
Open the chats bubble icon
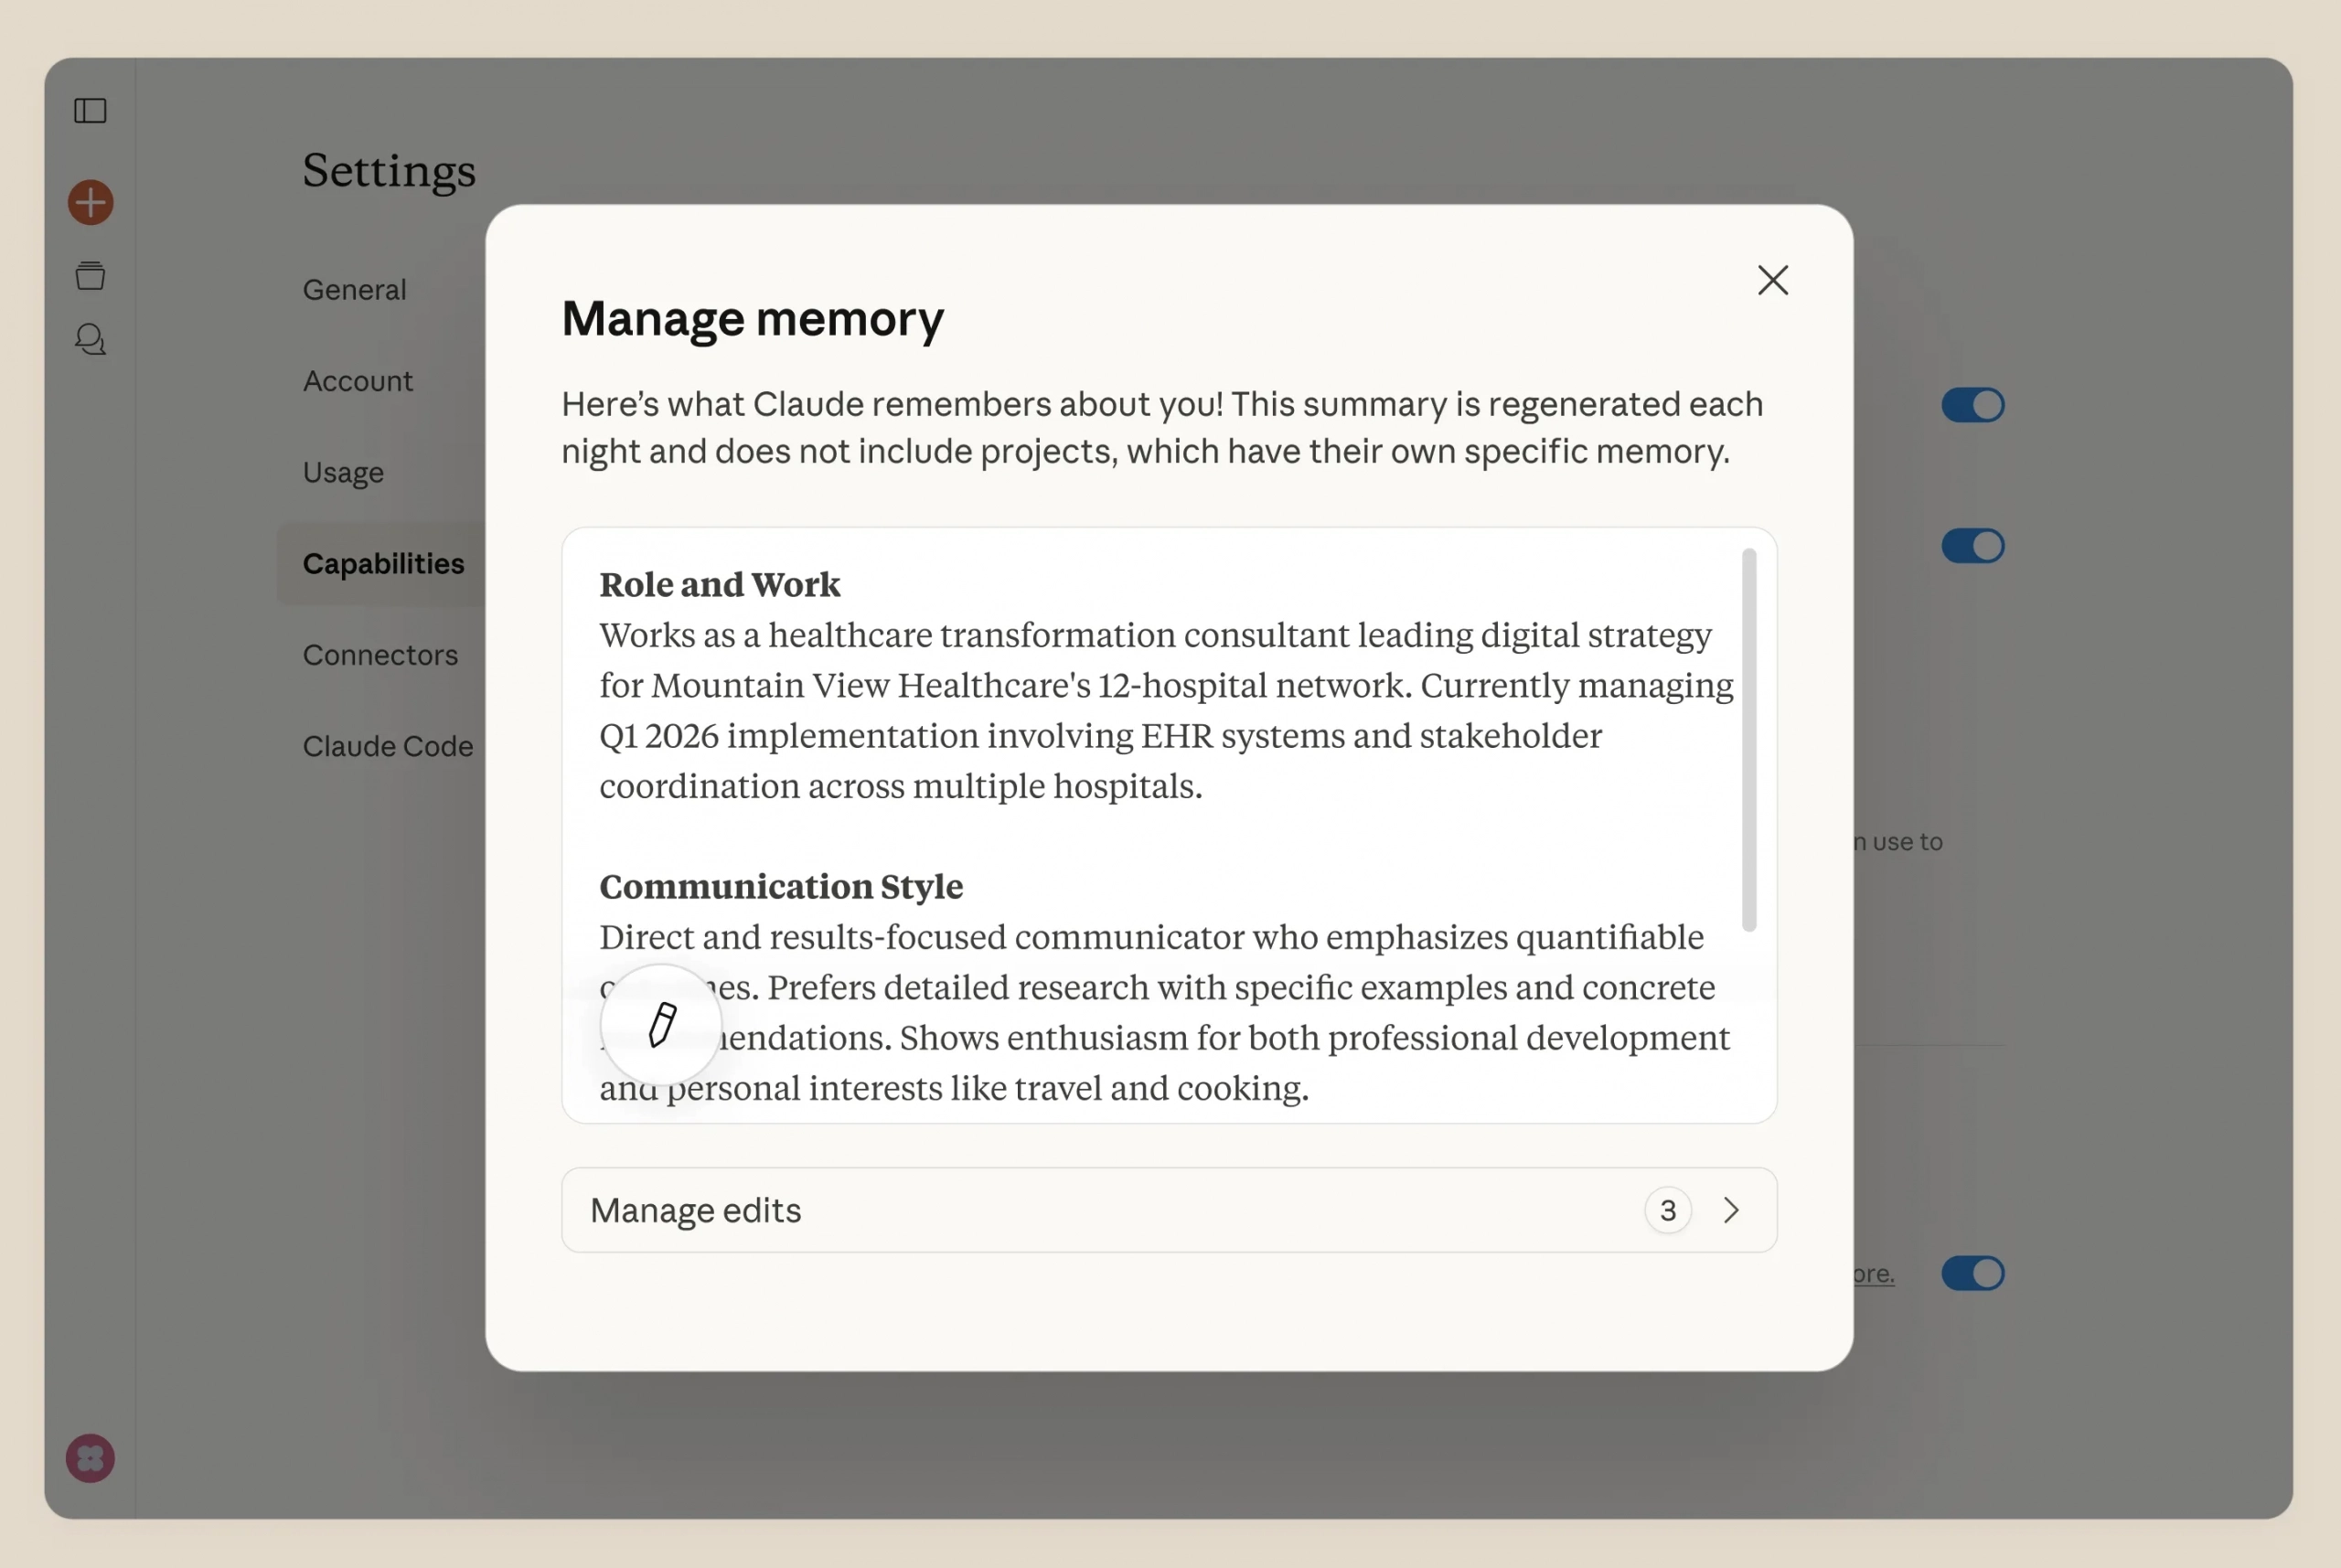pos(90,340)
